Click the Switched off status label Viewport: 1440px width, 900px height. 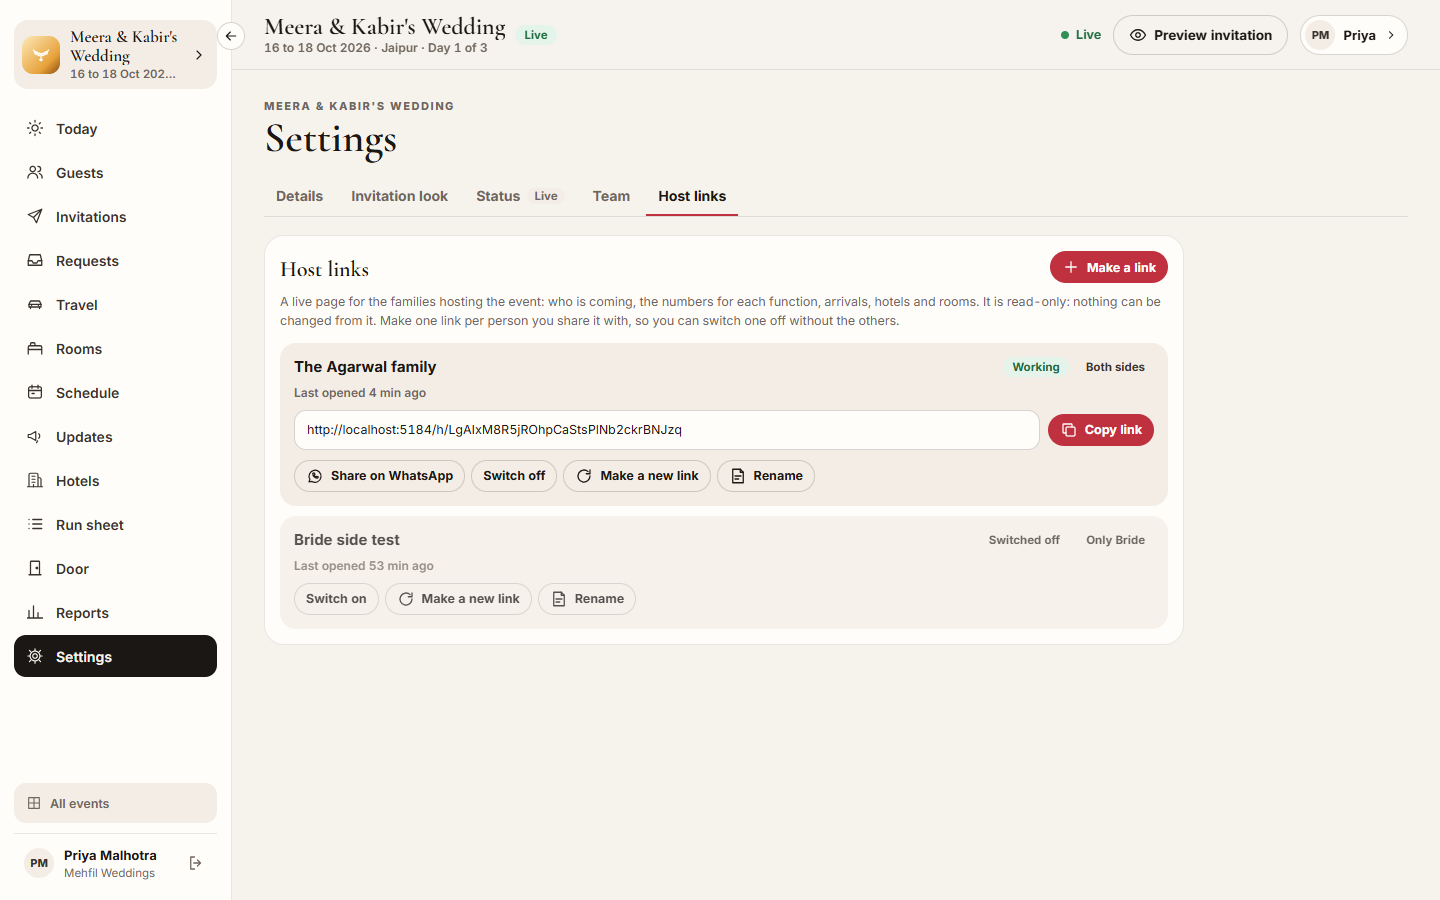[x=1024, y=540]
